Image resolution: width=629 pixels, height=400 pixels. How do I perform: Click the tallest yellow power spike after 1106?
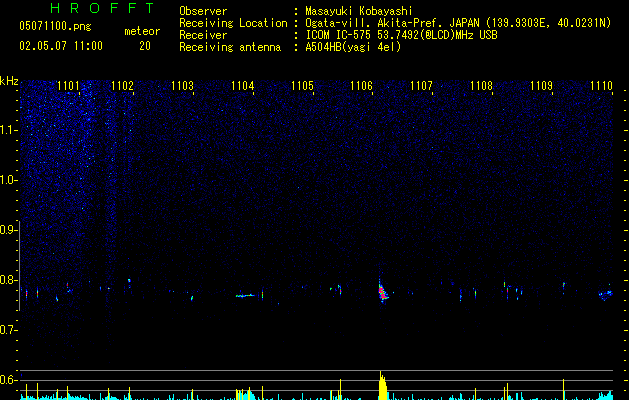coord(383,385)
